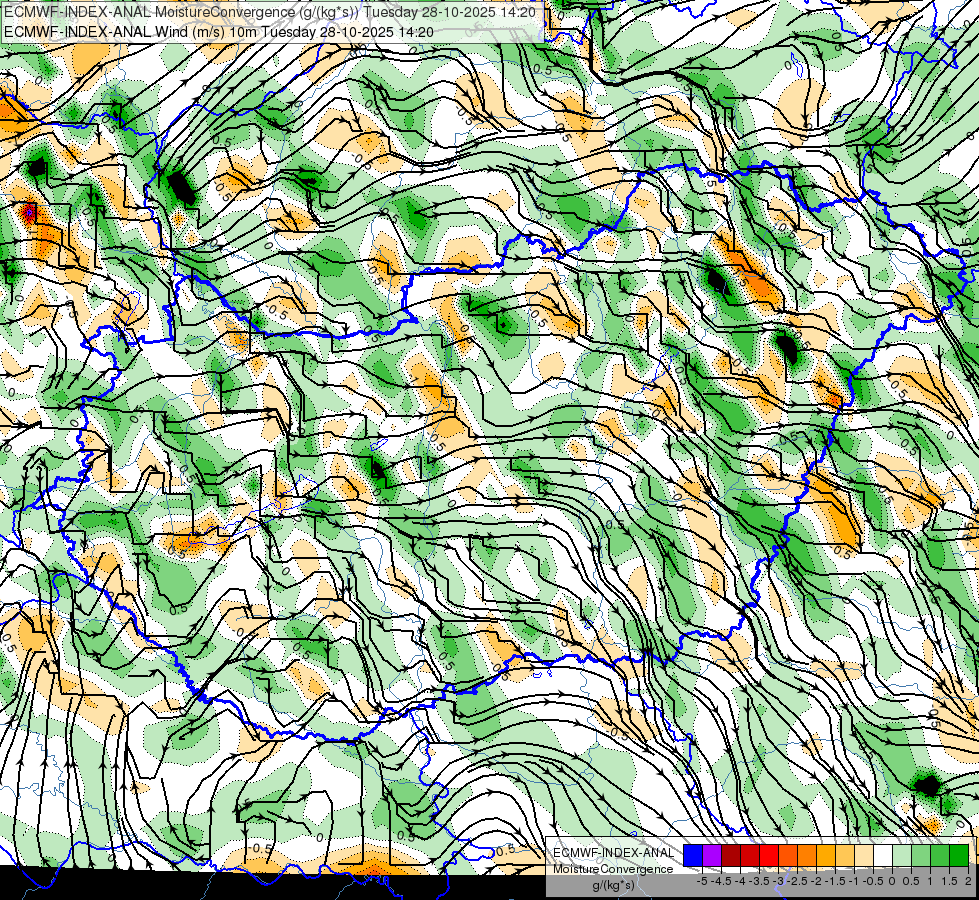Click the '-2.5' tick label on legend scale
The height and width of the screenshot is (900, 979).
tap(797, 881)
